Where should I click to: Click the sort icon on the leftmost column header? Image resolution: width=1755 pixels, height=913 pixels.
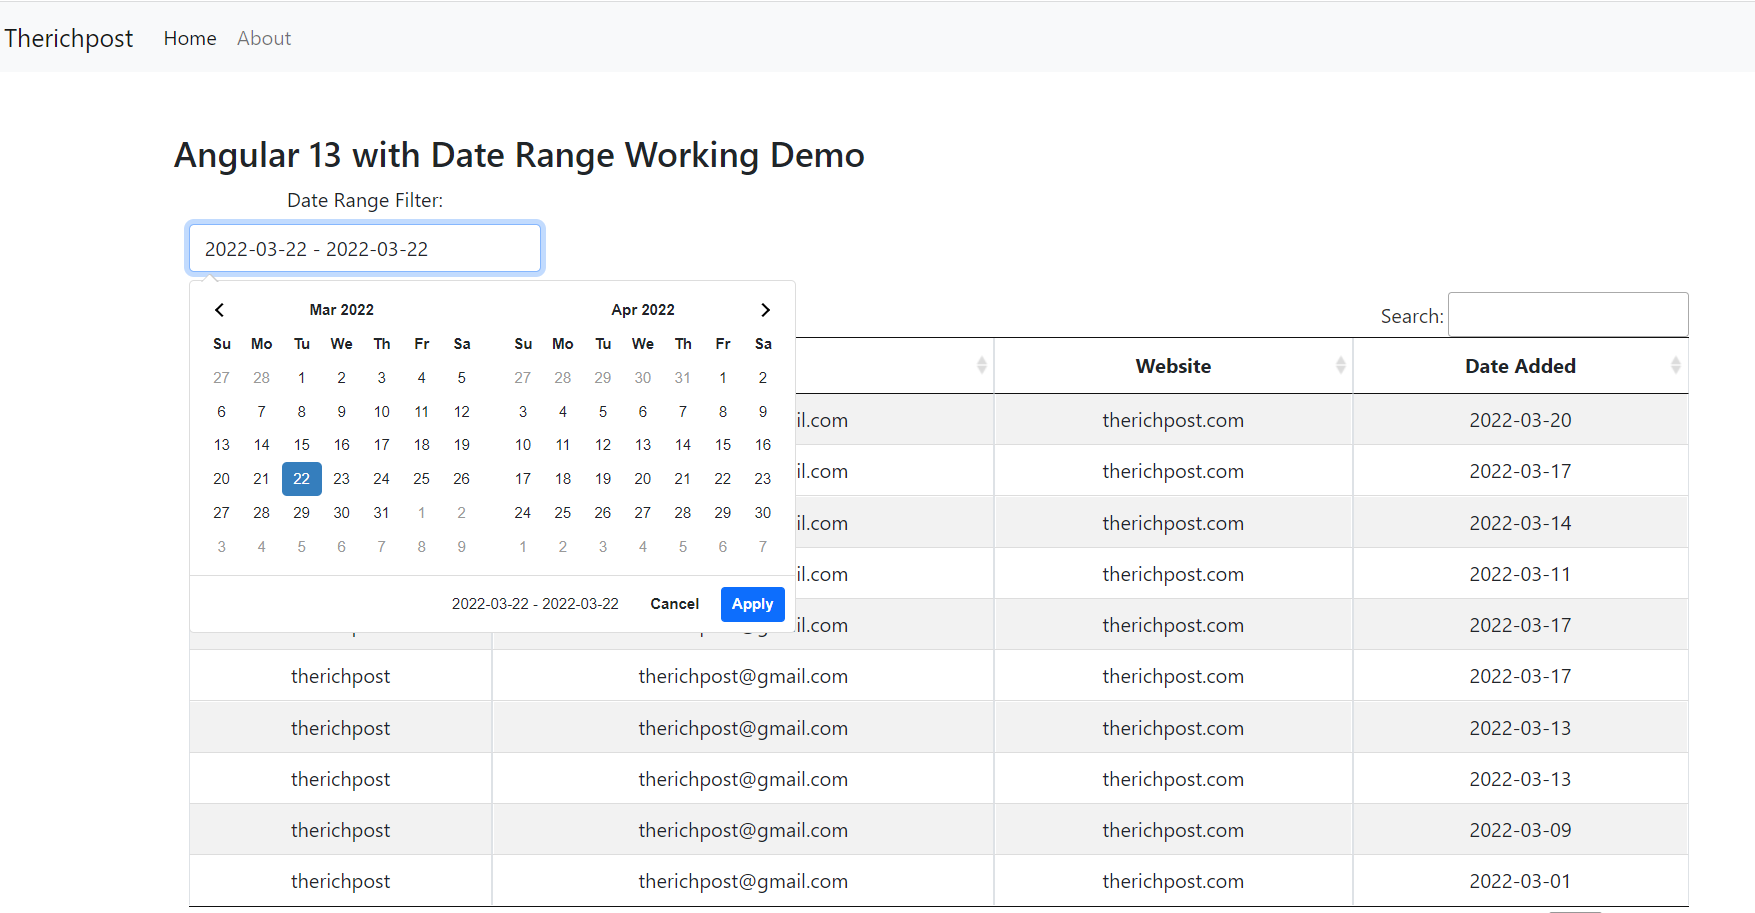pos(981,366)
